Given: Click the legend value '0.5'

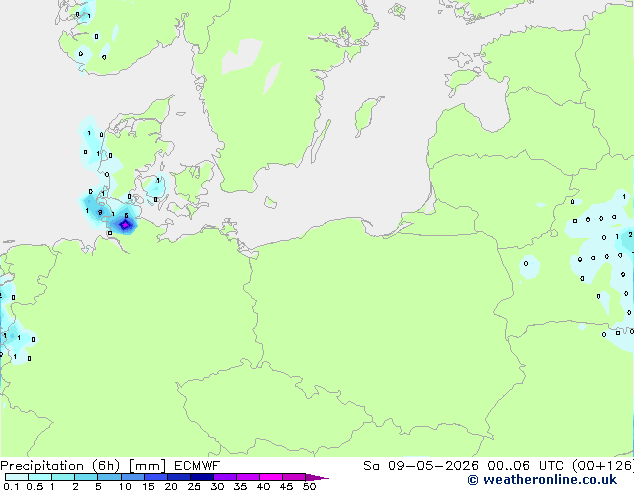Looking at the screenshot, I should [35, 486].
